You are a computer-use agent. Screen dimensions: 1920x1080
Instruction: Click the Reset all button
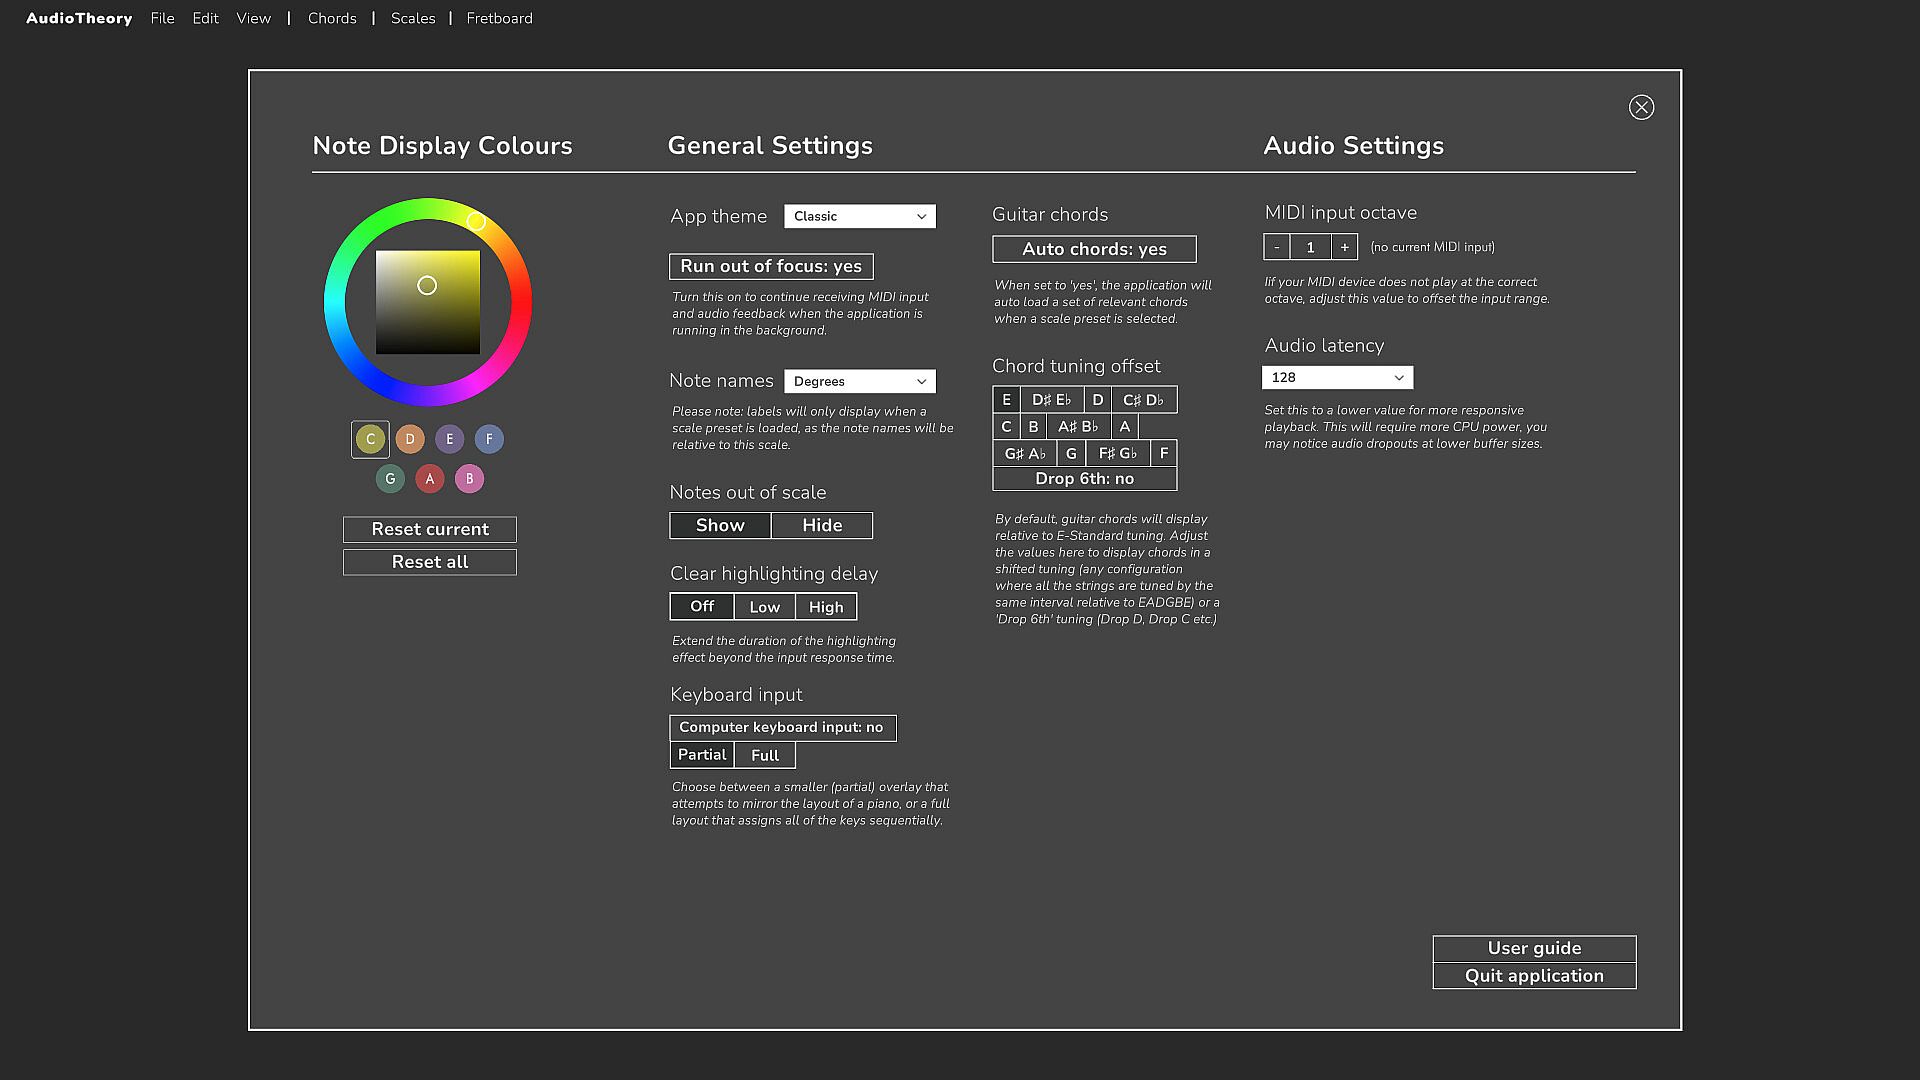point(430,562)
